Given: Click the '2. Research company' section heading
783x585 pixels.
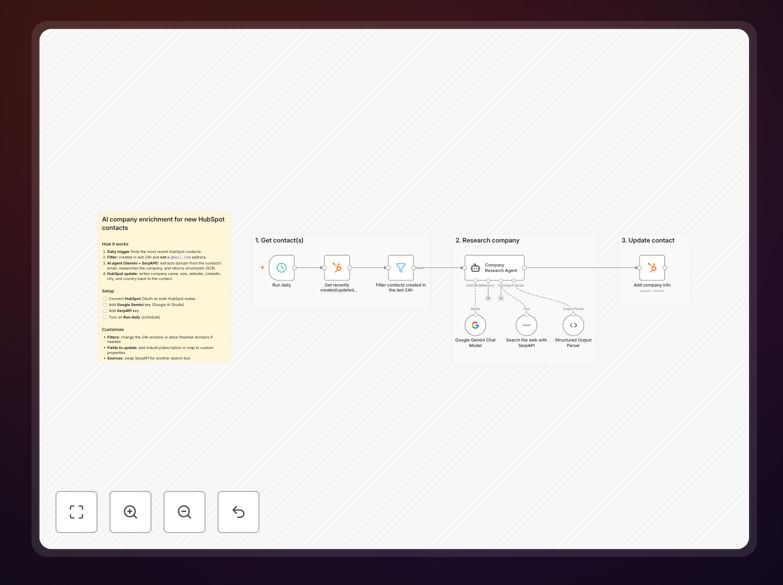Looking at the screenshot, I should coord(487,240).
